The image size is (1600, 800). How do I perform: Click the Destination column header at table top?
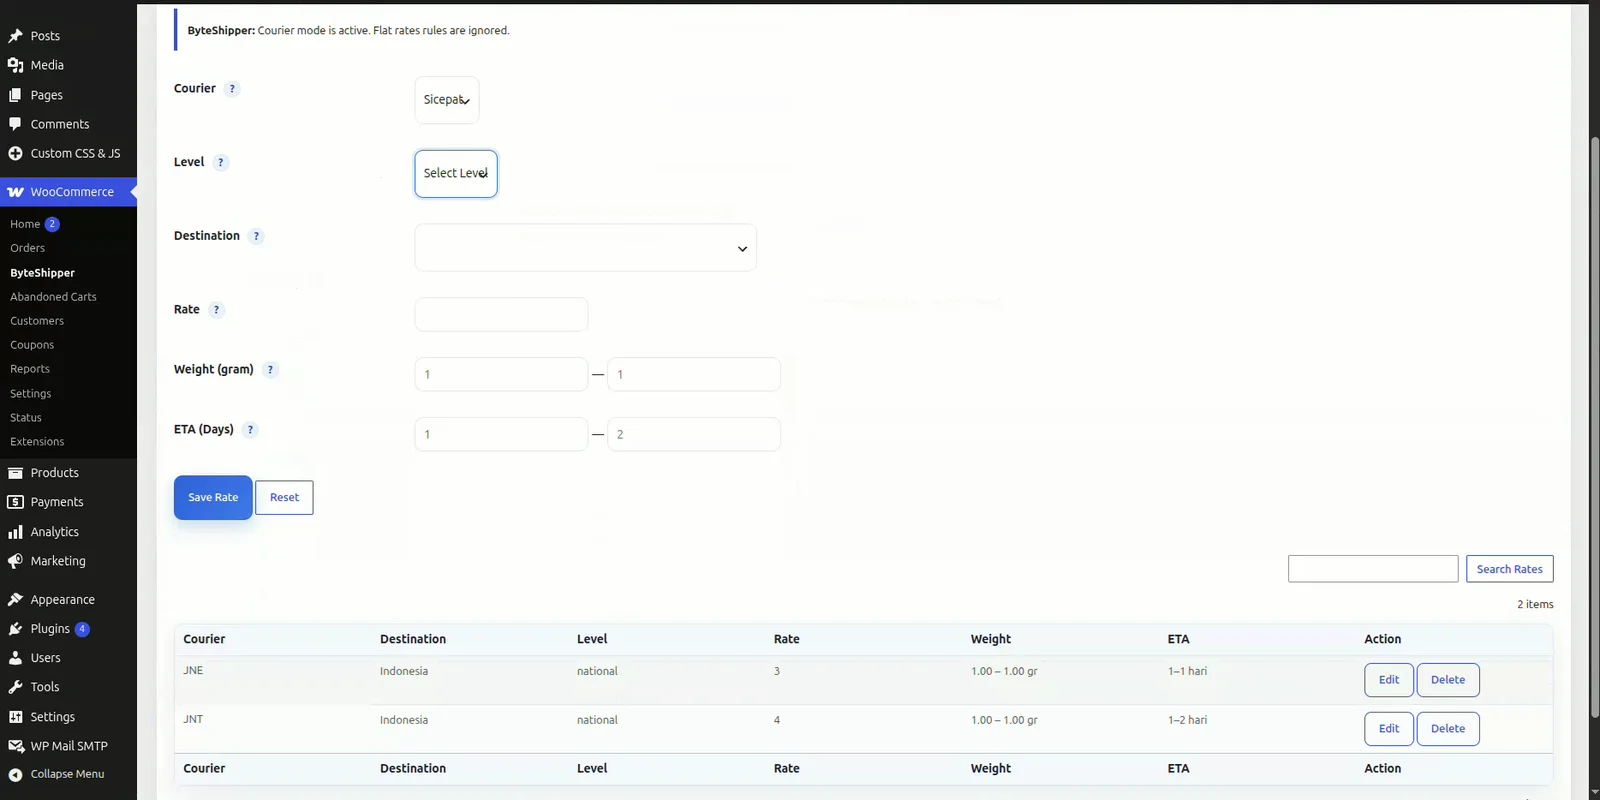click(413, 639)
